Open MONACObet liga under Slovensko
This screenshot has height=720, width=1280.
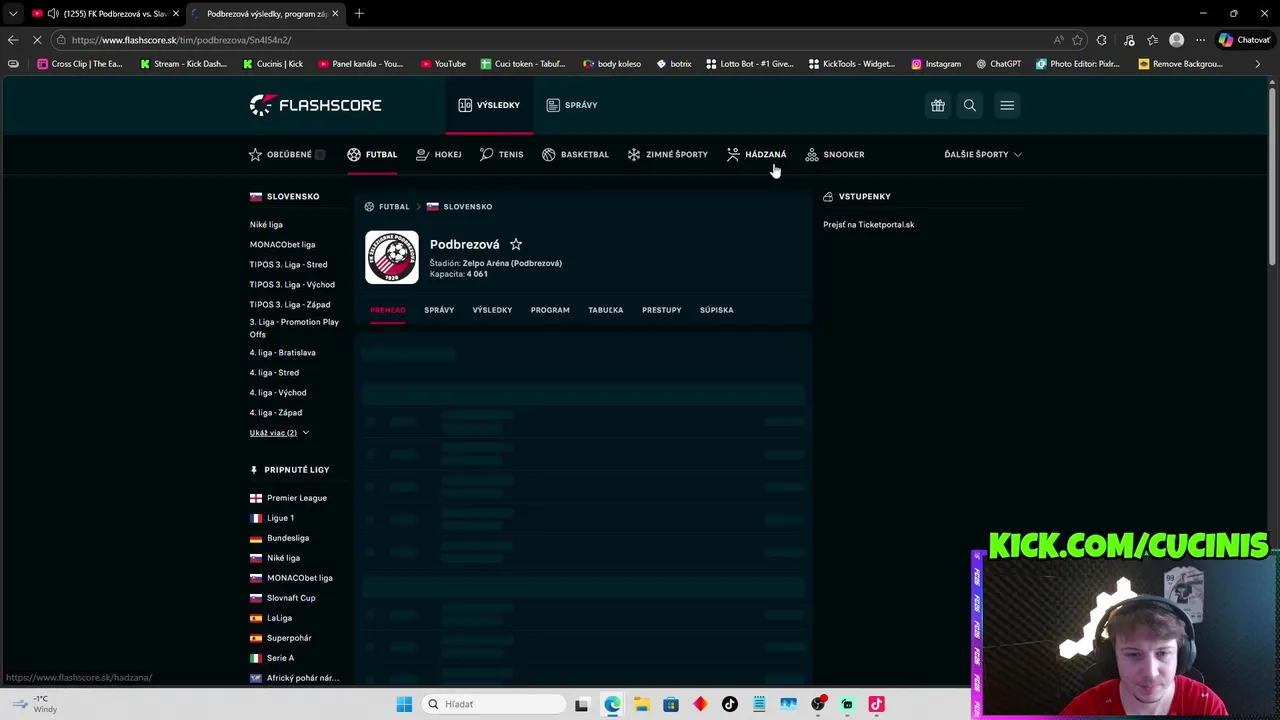[282, 245]
